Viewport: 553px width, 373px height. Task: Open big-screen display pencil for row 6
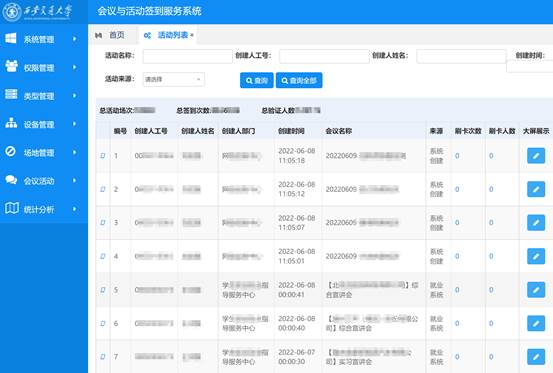point(536,323)
